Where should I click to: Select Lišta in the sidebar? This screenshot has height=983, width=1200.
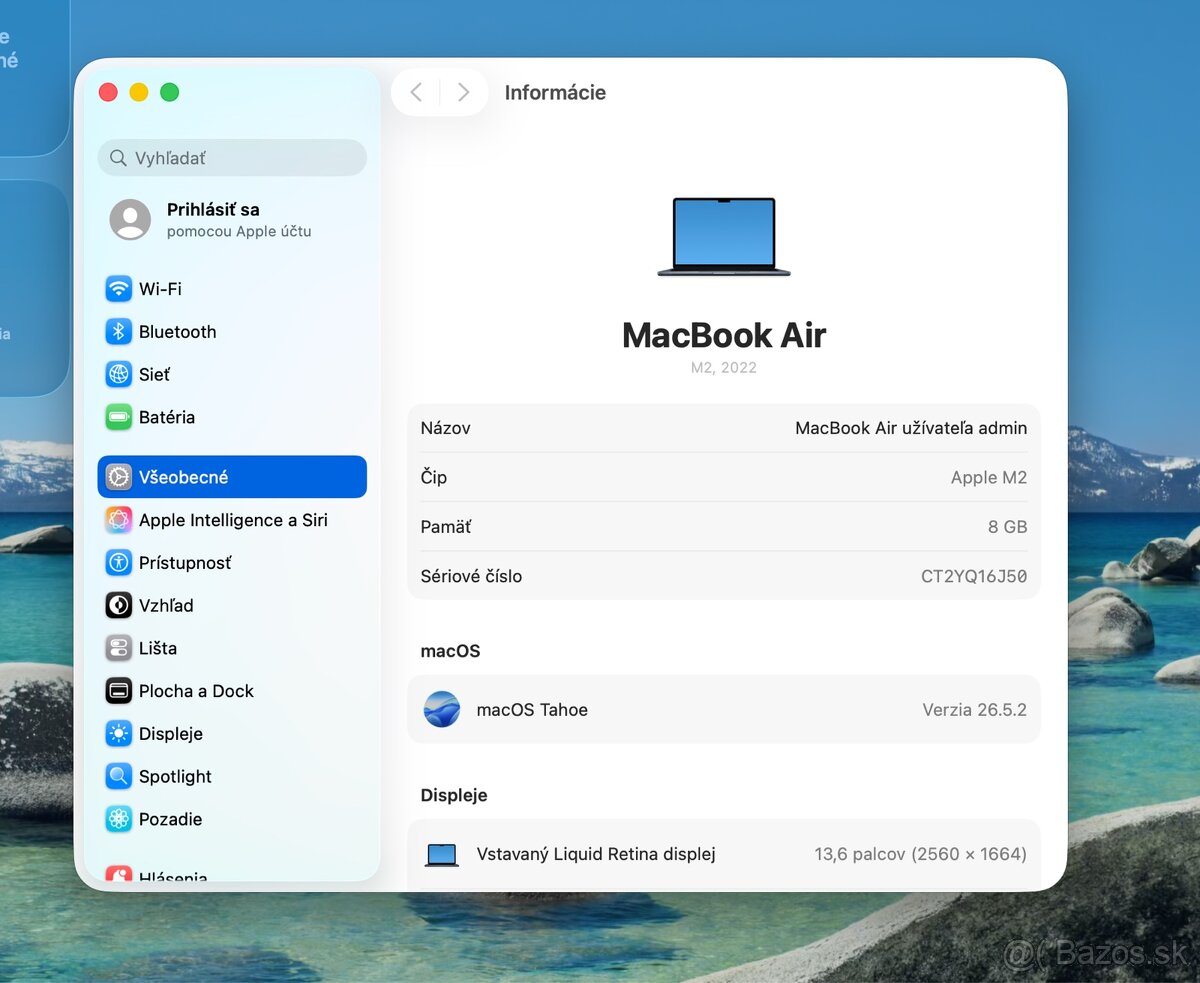click(x=232, y=648)
